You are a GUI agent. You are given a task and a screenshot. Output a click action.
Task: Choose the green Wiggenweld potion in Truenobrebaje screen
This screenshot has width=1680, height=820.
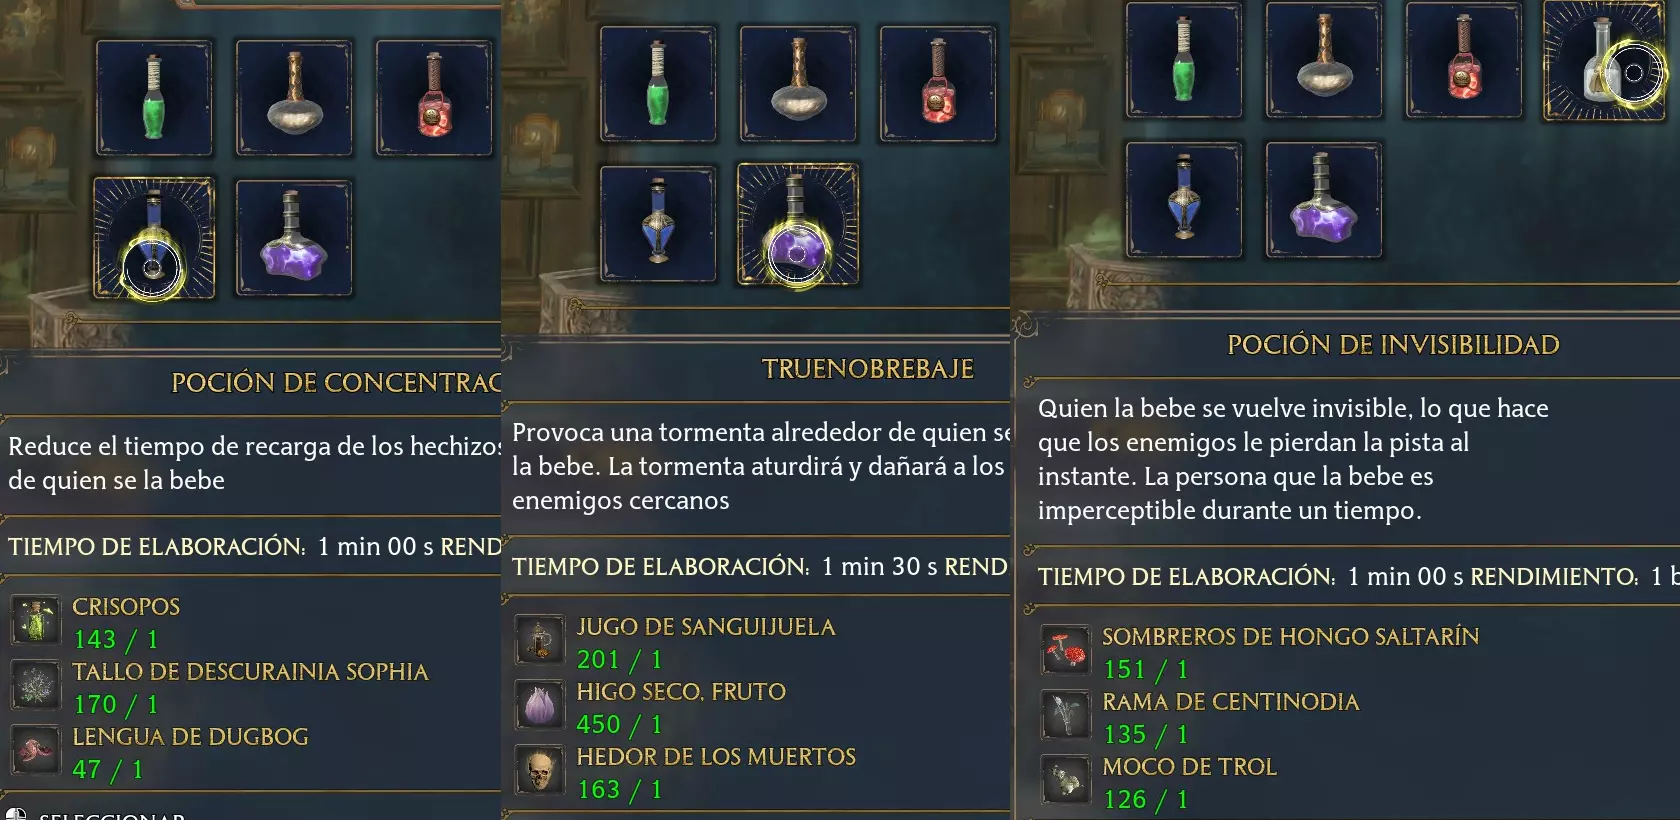pos(657,84)
